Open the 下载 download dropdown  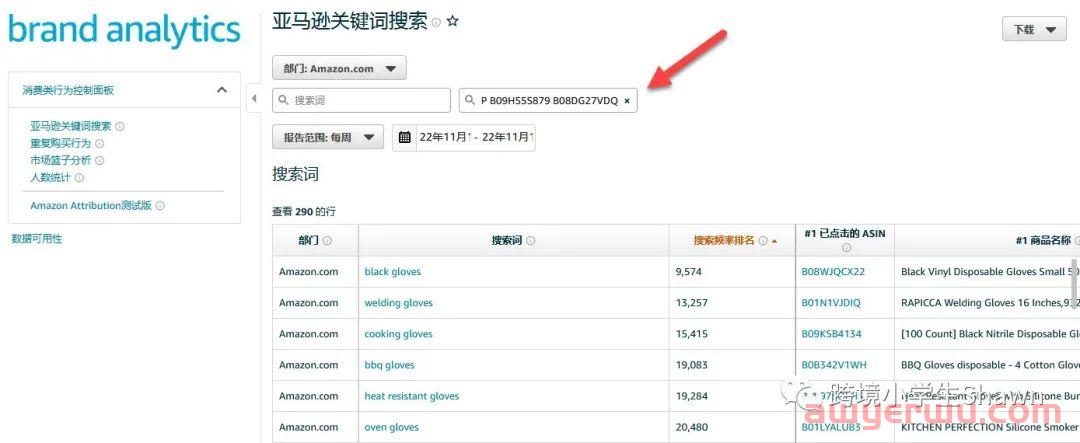(x=1034, y=30)
